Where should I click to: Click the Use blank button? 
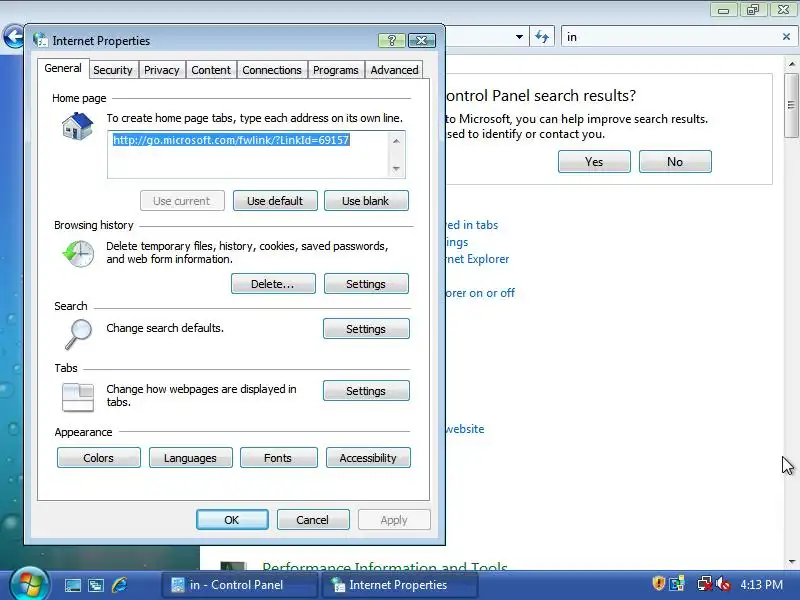(x=366, y=201)
